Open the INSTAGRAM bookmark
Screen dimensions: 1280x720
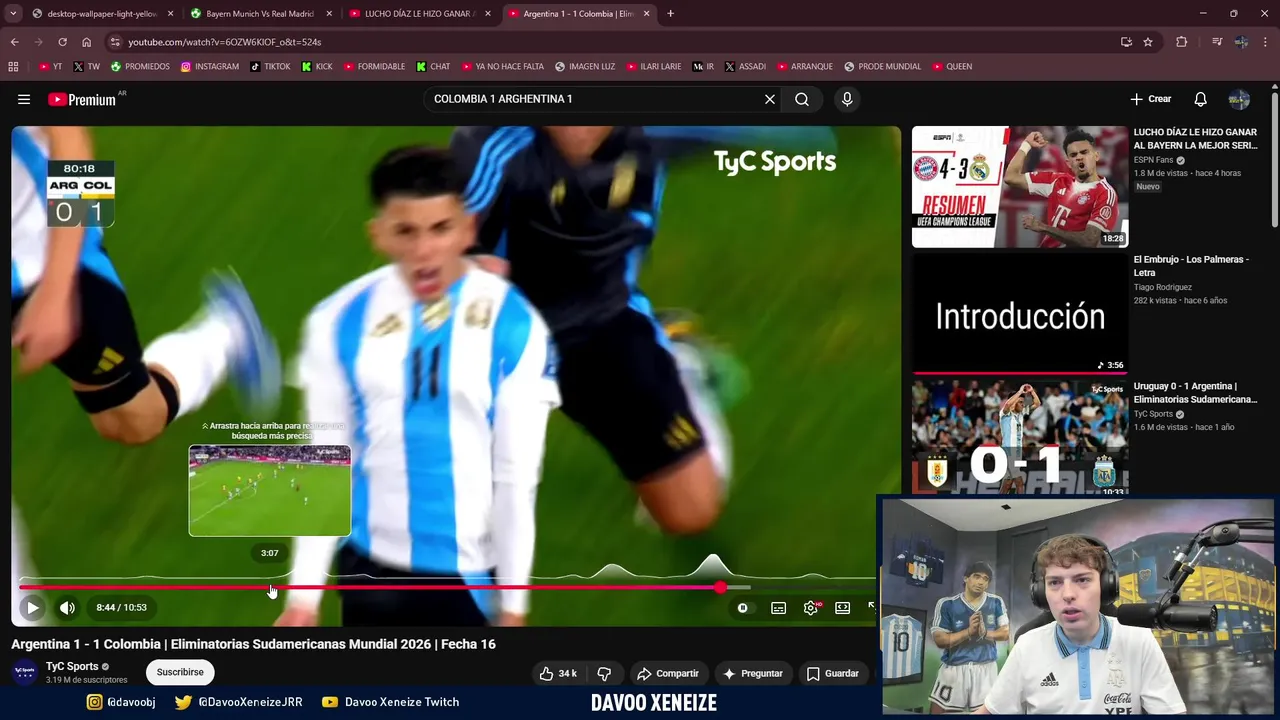tap(210, 67)
